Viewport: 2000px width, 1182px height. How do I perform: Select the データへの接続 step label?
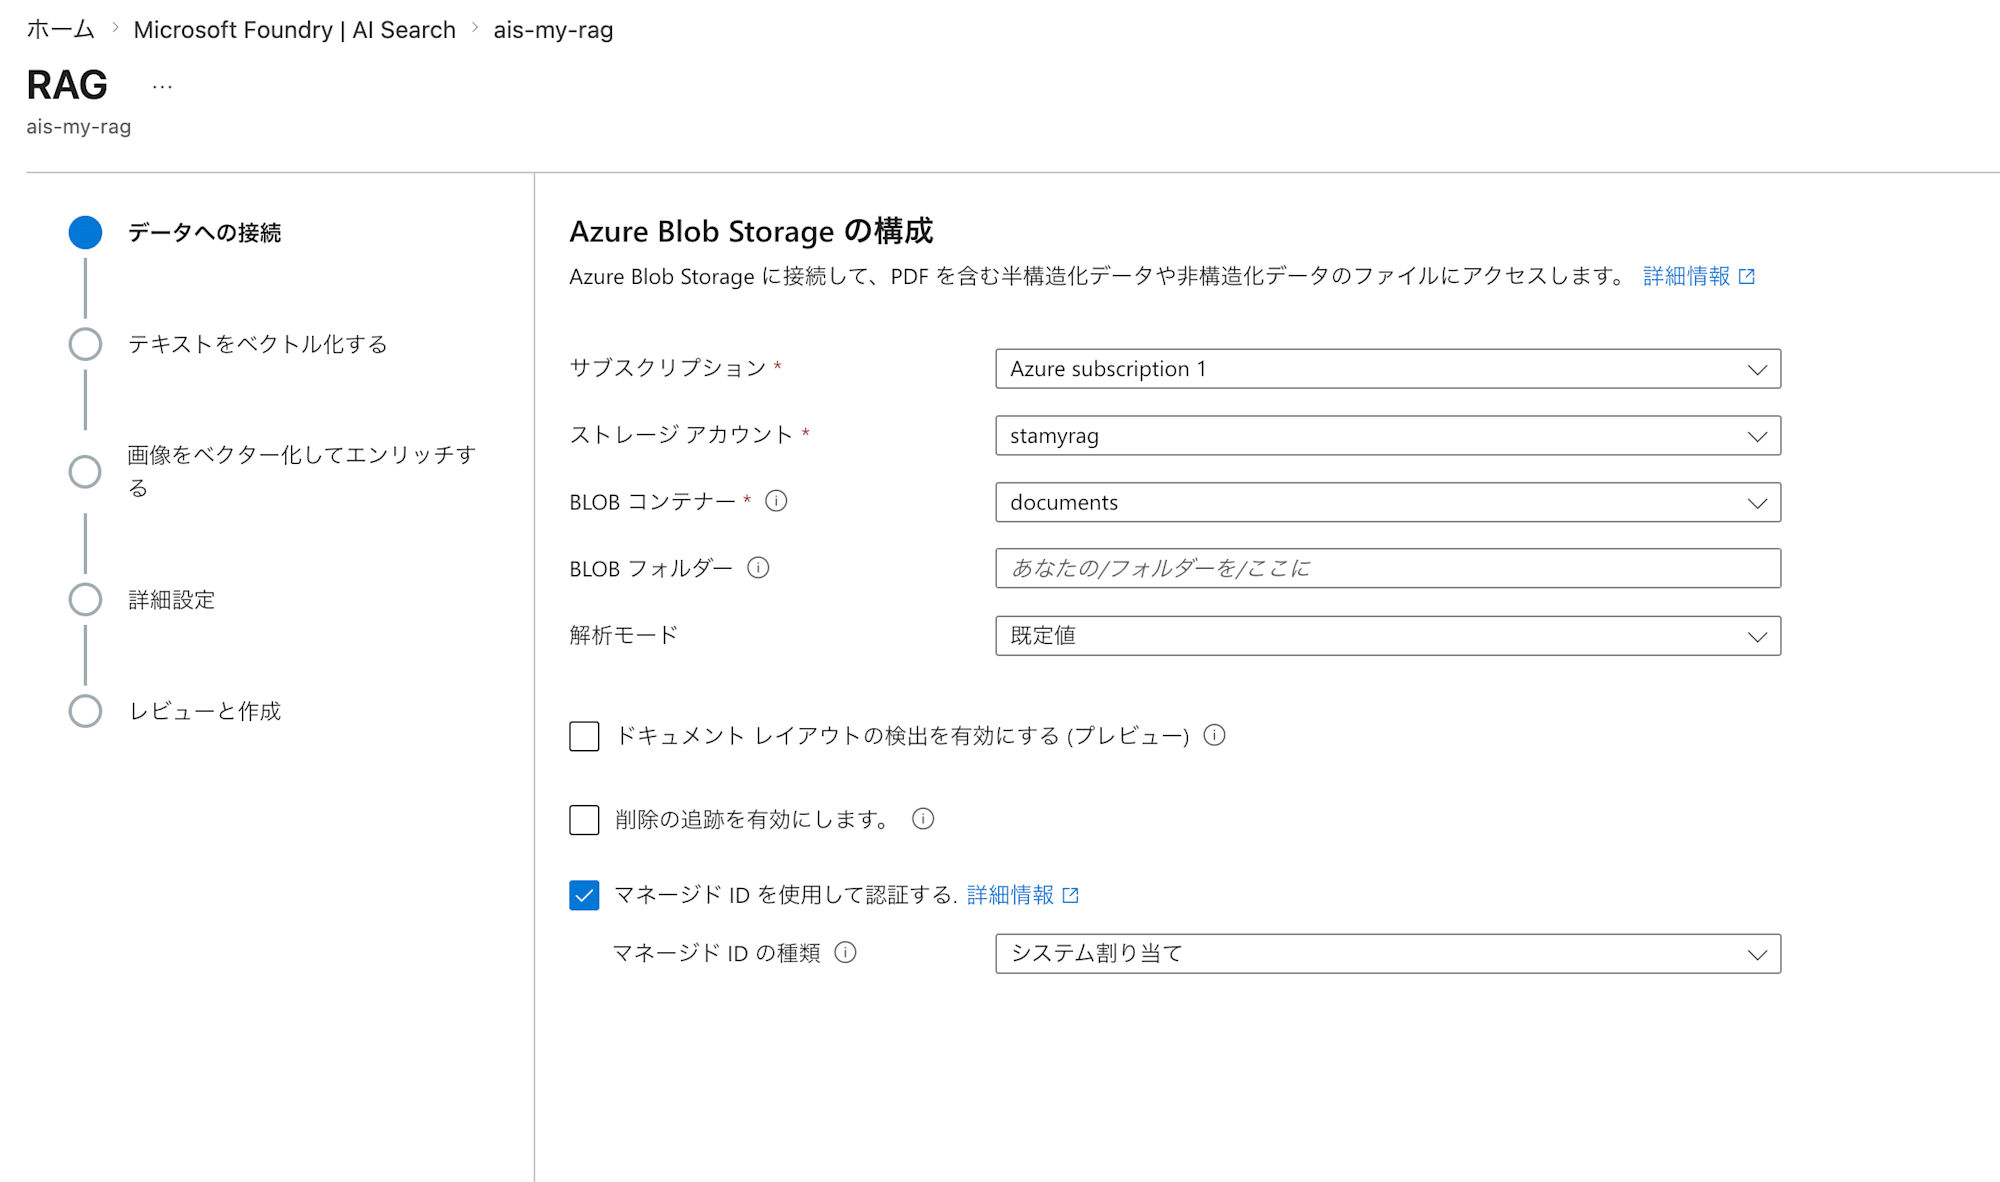point(205,232)
